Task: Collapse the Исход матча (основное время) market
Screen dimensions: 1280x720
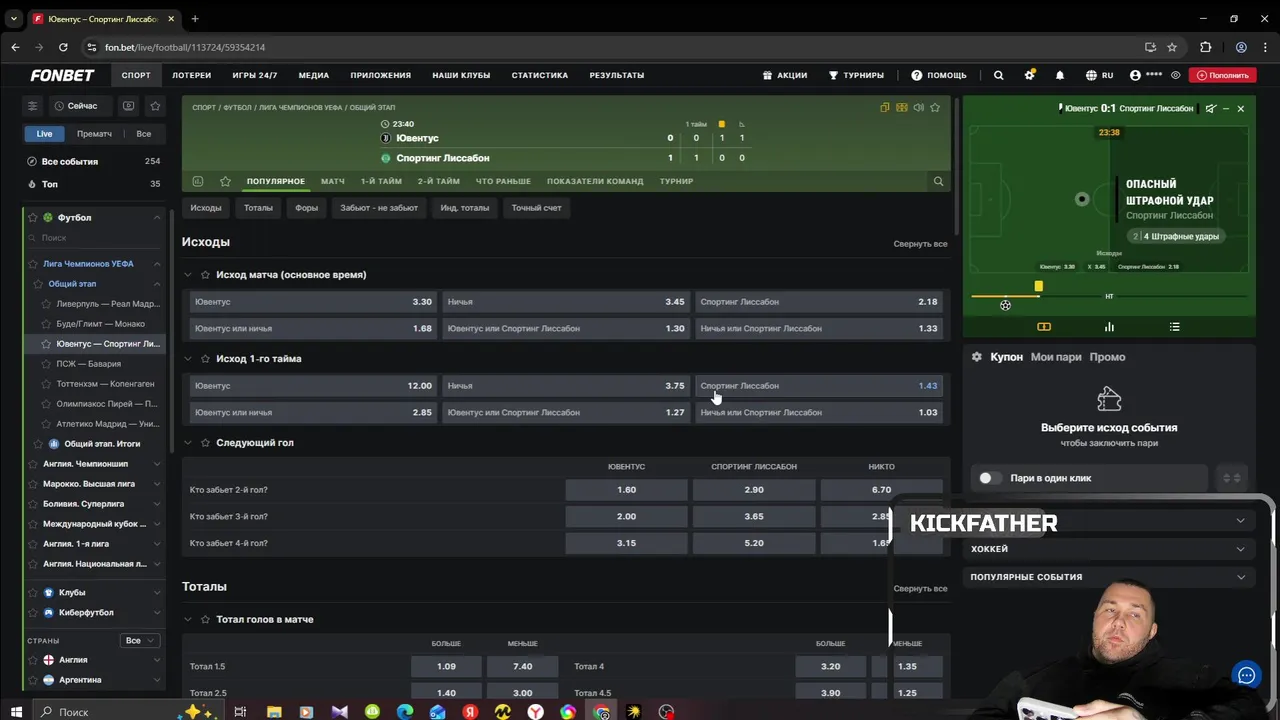Action: (187, 275)
